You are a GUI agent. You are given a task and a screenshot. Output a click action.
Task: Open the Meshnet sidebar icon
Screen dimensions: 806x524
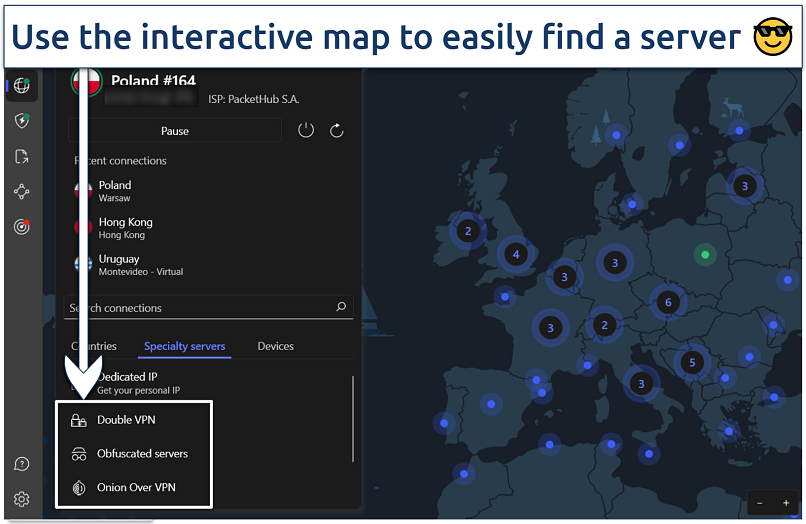click(22, 191)
